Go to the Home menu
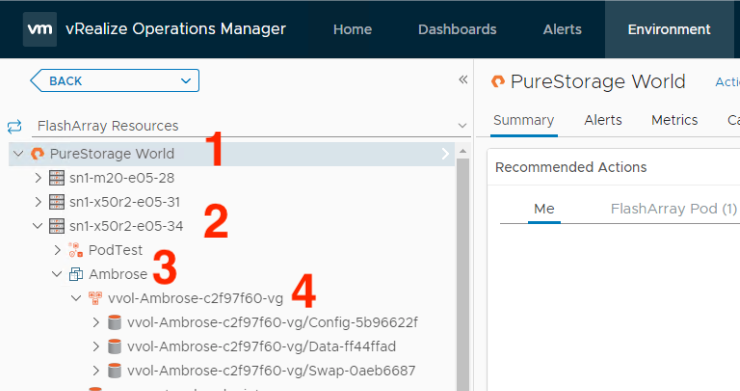Image resolution: width=740 pixels, height=391 pixels. (x=353, y=29)
